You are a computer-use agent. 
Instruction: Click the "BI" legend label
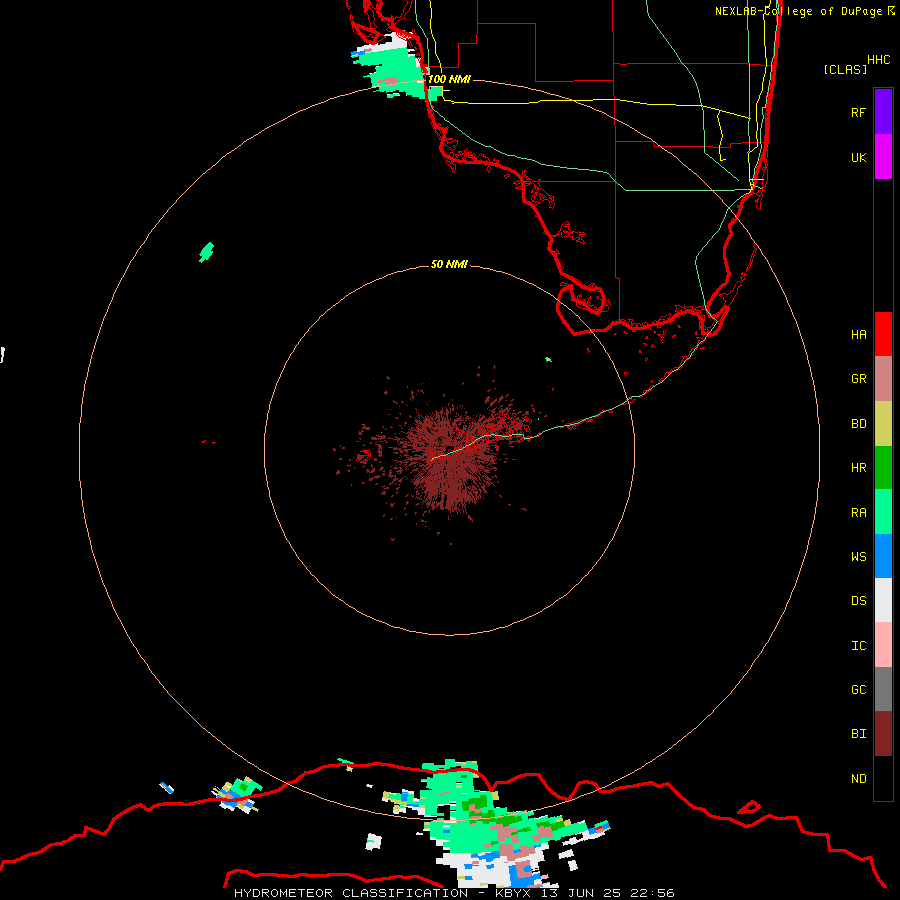pyautogui.click(x=858, y=734)
